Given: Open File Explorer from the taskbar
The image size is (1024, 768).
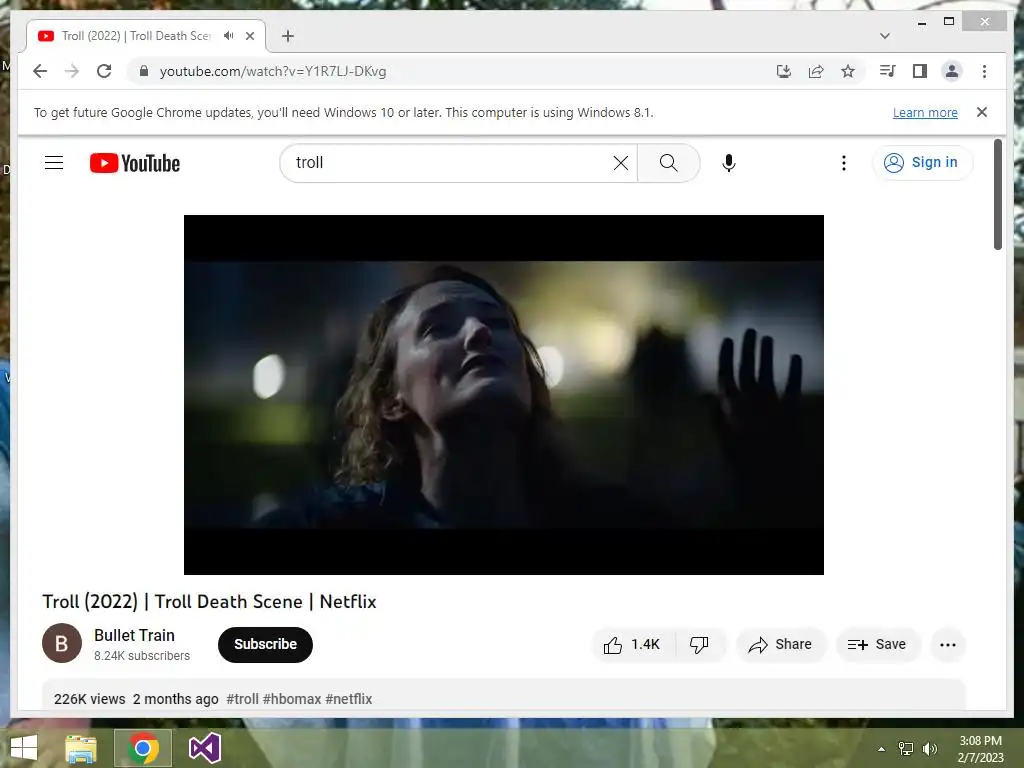Looking at the screenshot, I should 81,748.
